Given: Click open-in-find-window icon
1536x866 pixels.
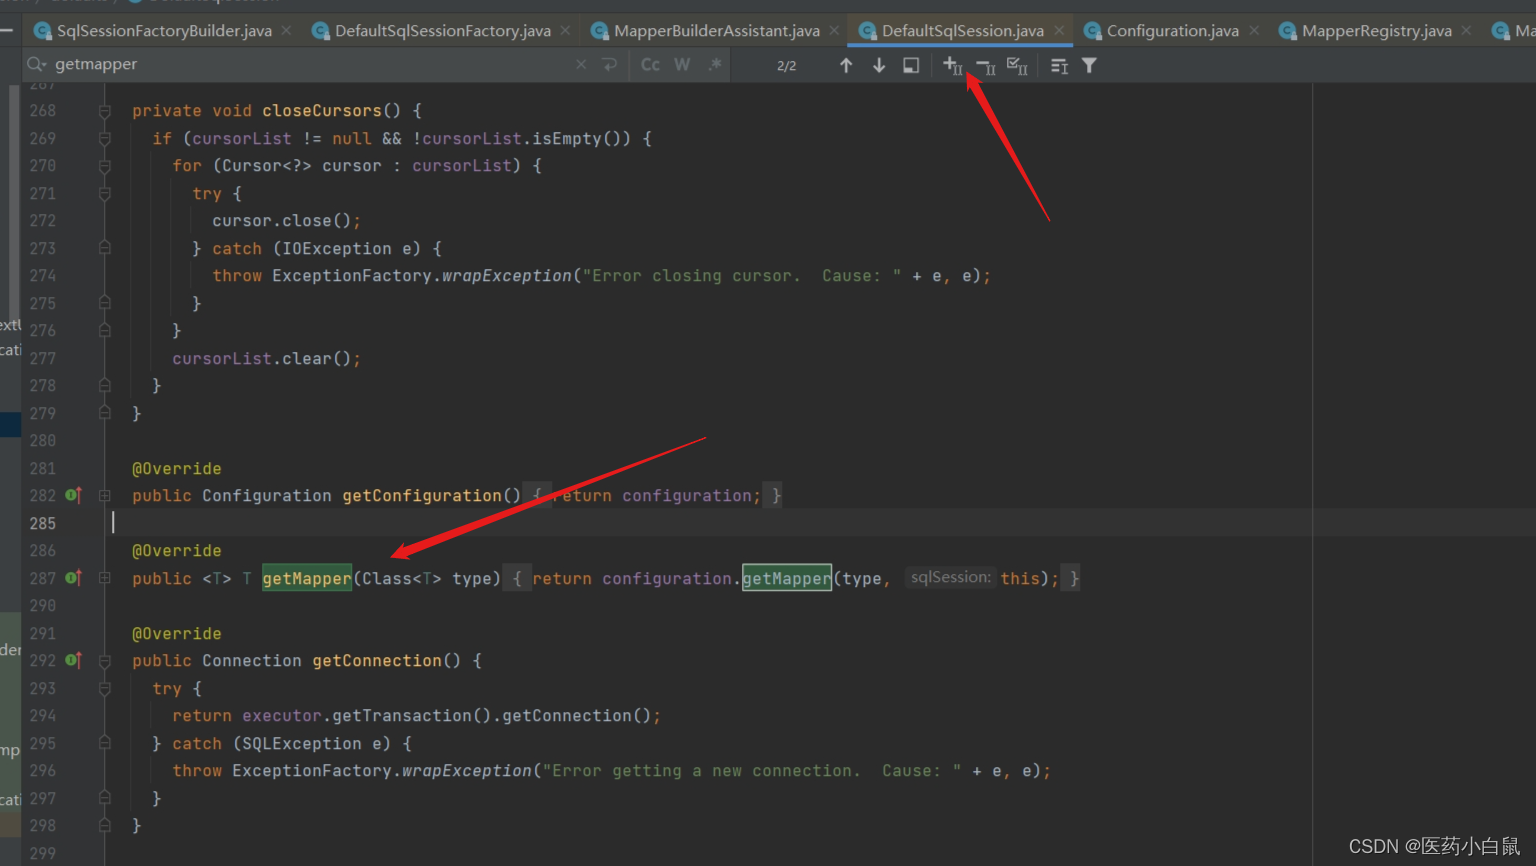Looking at the screenshot, I should click(911, 65).
